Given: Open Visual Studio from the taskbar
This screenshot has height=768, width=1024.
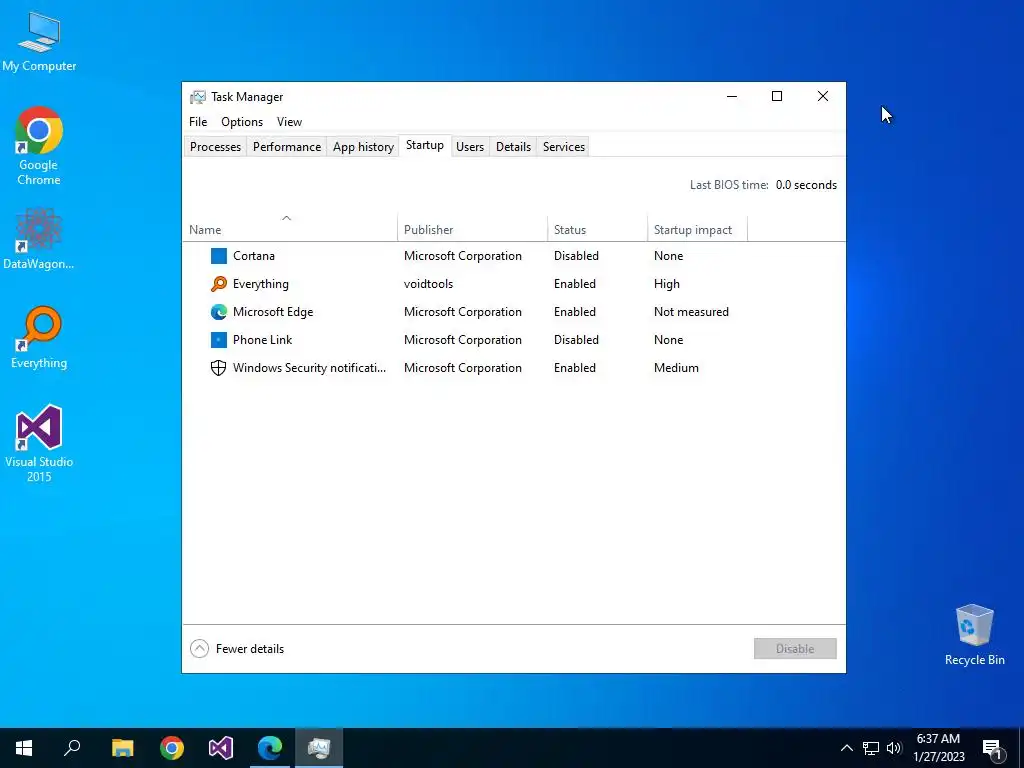Looking at the screenshot, I should pyautogui.click(x=221, y=748).
